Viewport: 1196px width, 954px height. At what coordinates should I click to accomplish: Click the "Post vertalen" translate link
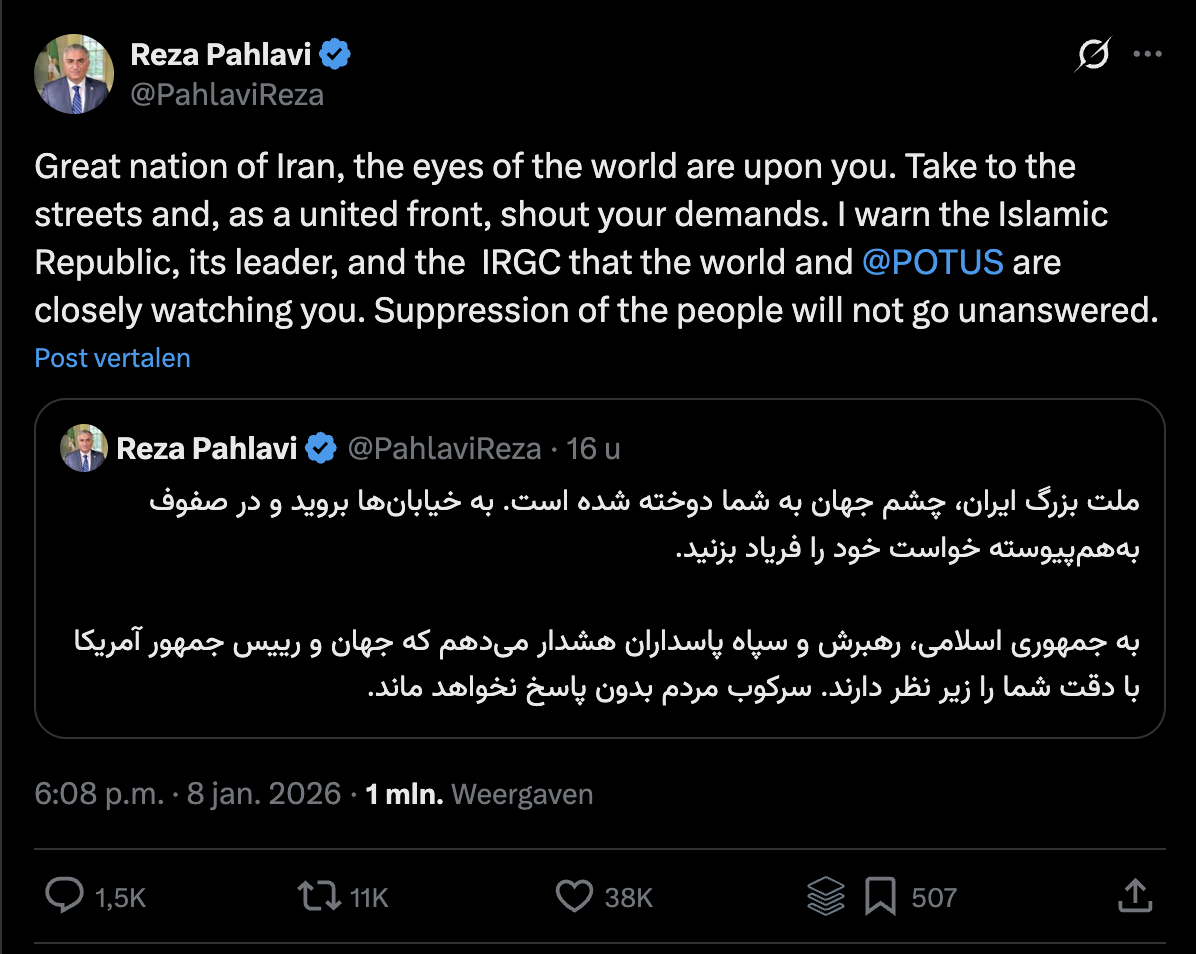[x=112, y=358]
